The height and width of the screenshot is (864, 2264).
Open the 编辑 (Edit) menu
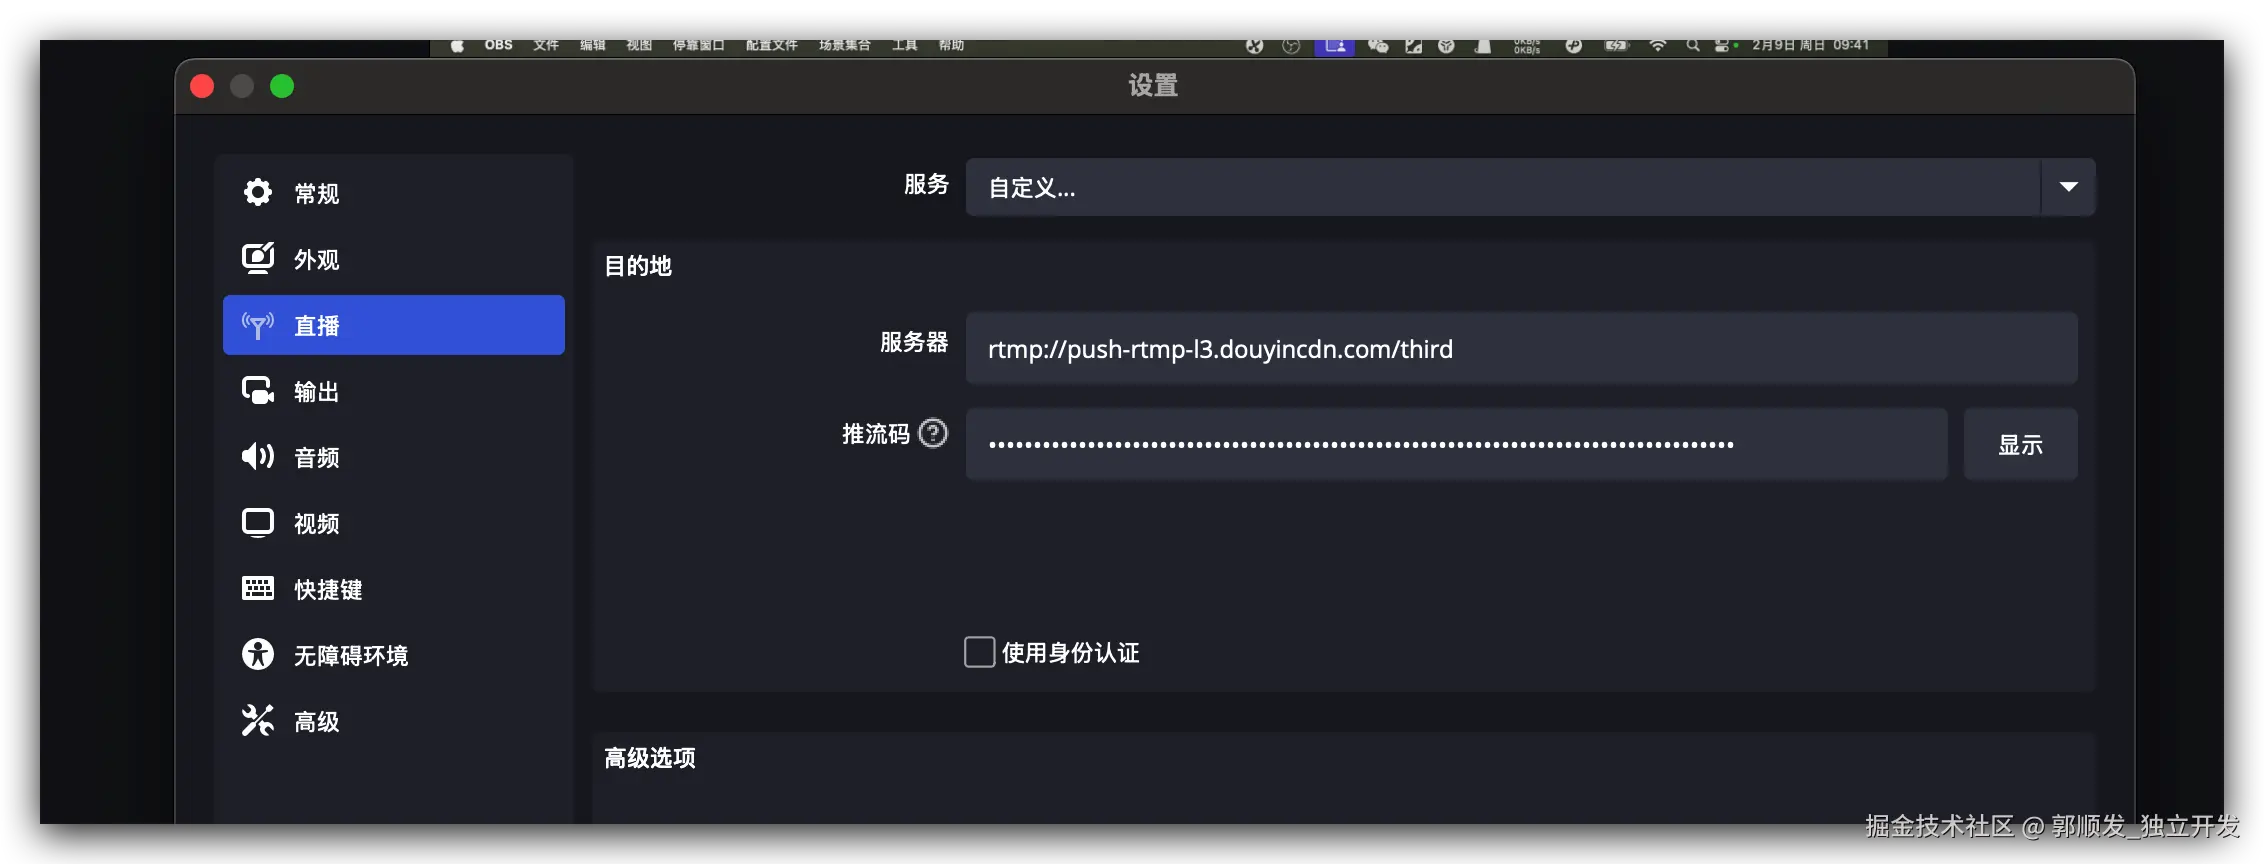(593, 46)
